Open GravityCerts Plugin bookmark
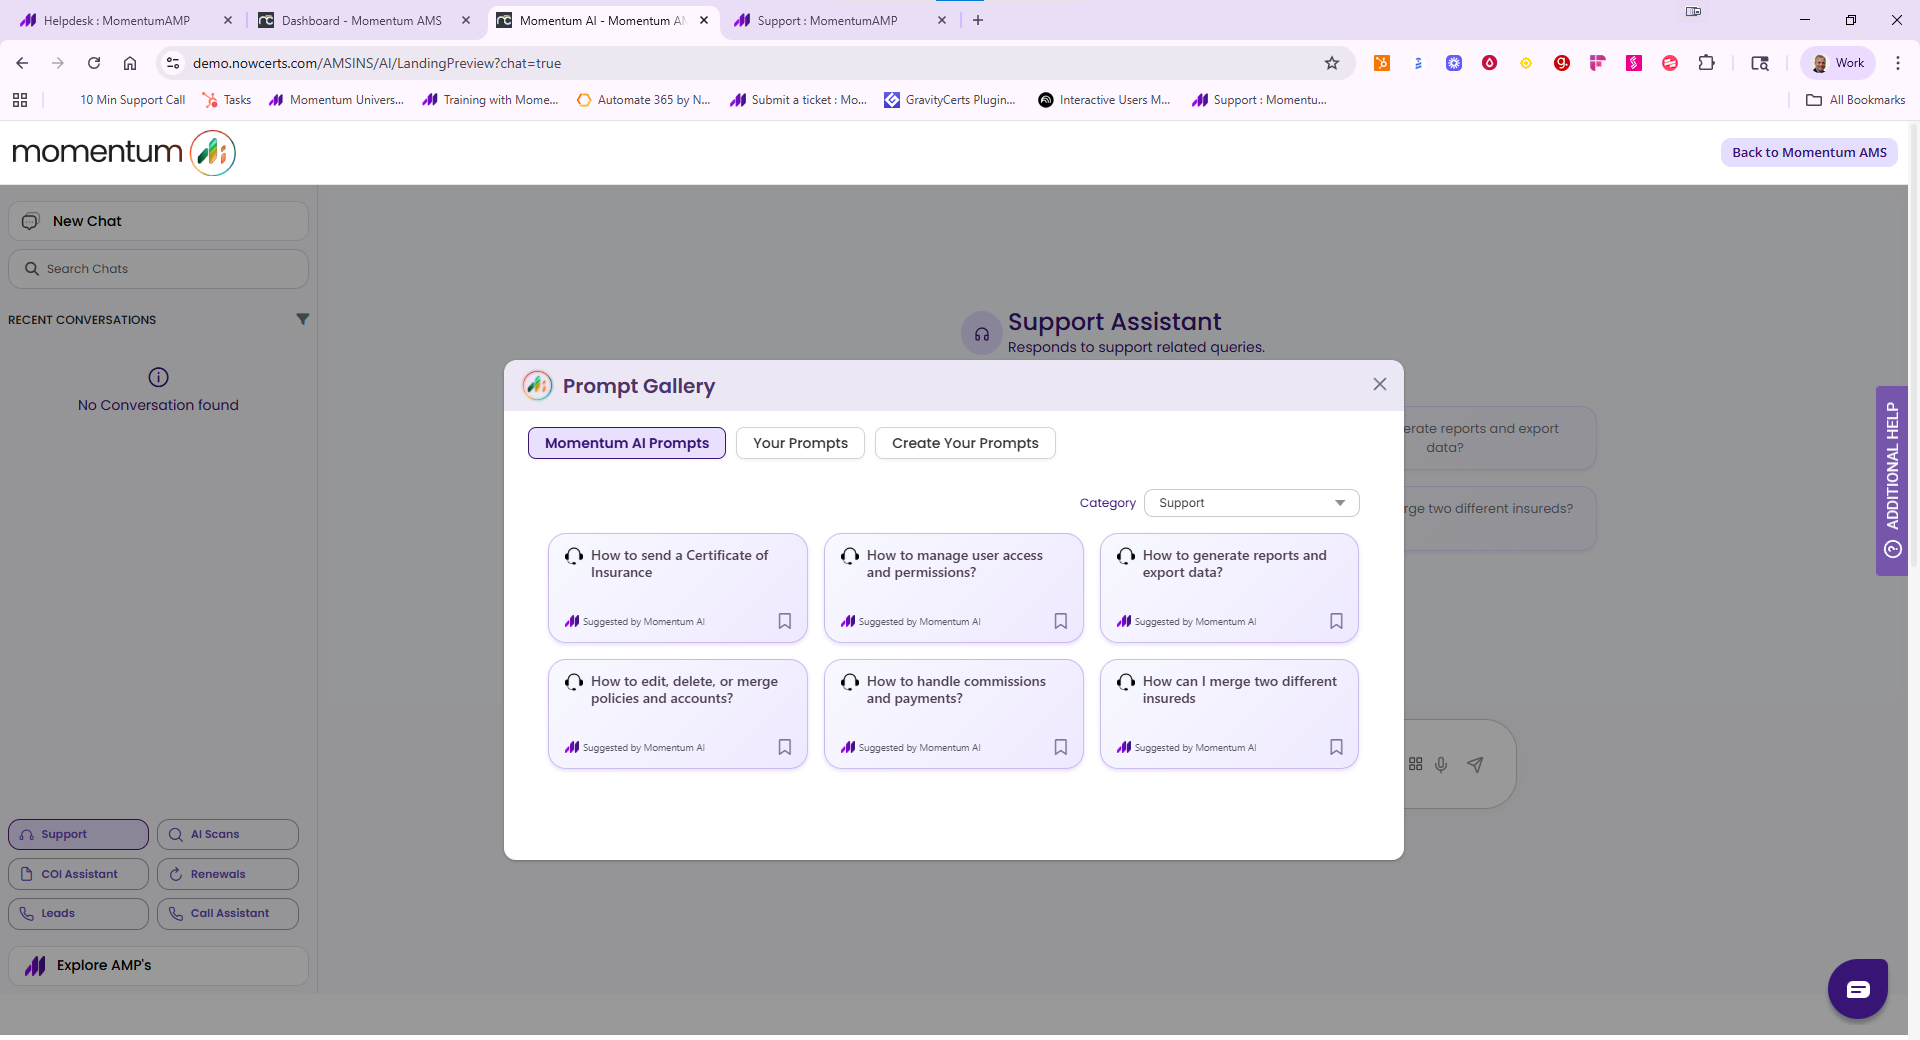The image size is (1920, 1040). point(950,100)
